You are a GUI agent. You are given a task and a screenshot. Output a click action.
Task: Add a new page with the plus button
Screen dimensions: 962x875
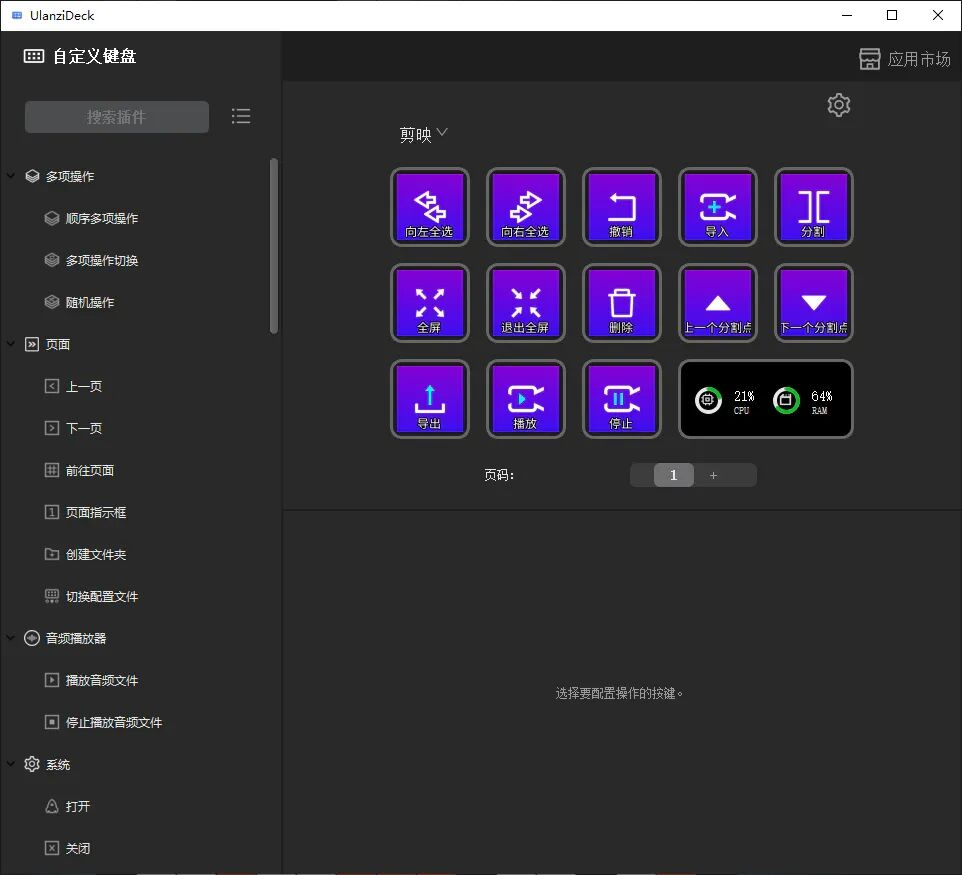(x=714, y=475)
